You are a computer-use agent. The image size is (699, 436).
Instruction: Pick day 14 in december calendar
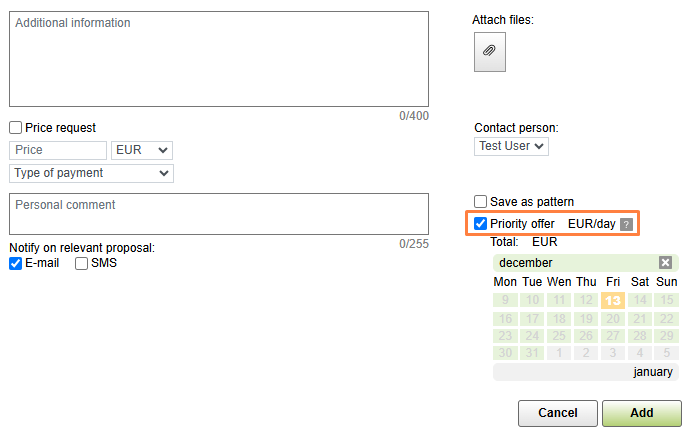click(x=640, y=300)
